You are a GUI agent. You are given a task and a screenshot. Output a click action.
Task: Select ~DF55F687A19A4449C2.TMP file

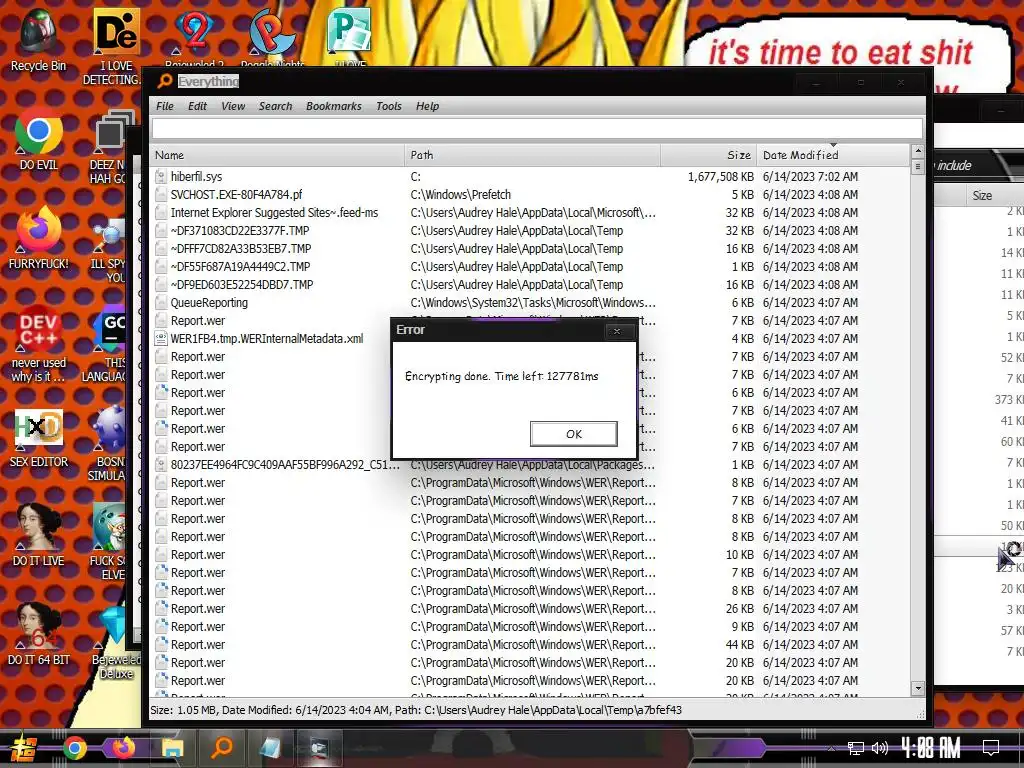tap(240, 266)
